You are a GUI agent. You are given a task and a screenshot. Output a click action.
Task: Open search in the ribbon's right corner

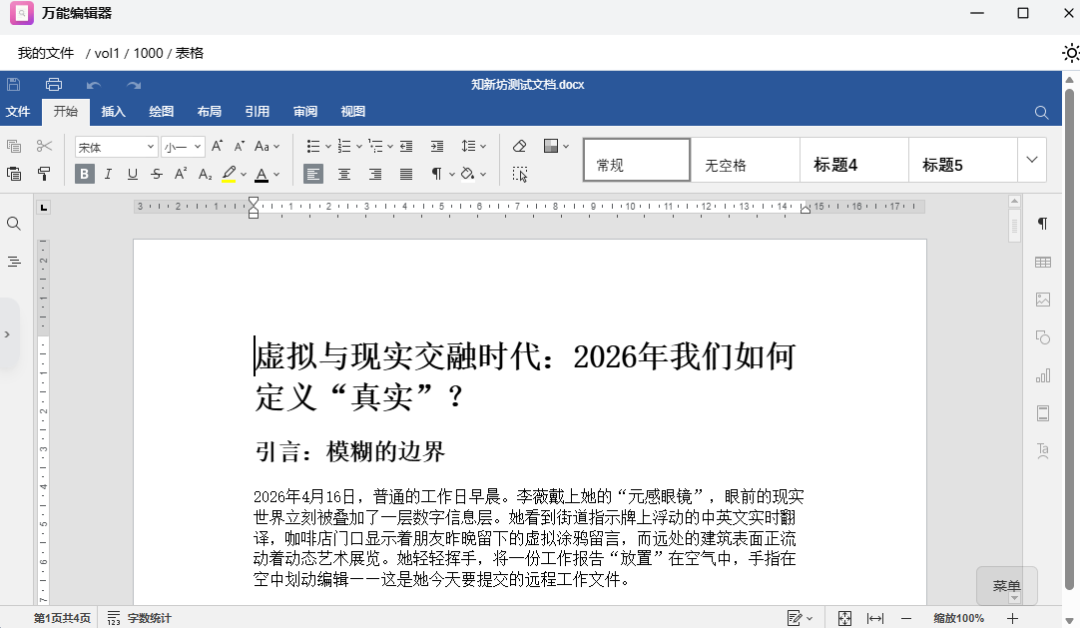(x=1041, y=112)
